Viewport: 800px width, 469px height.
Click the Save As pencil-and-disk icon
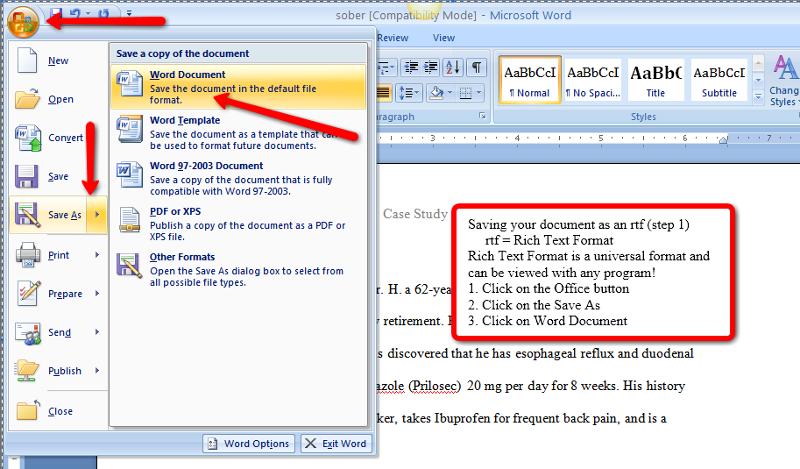pyautogui.click(x=28, y=215)
